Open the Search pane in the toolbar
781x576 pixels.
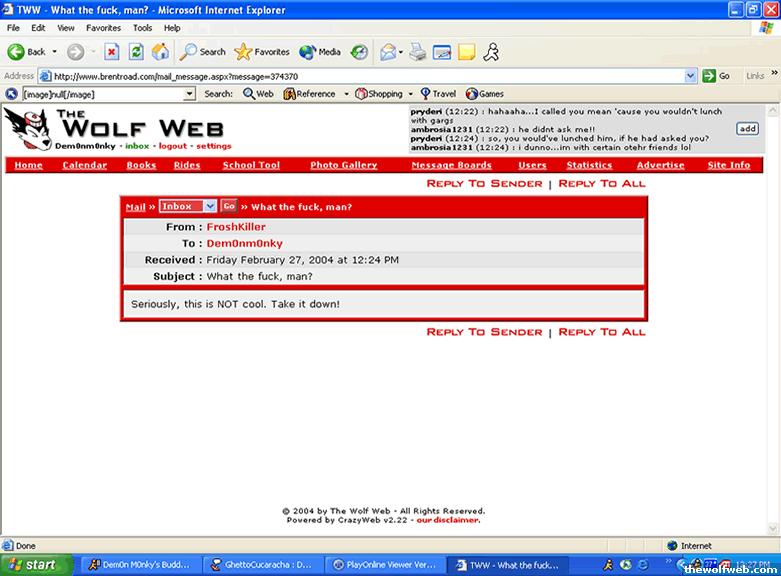203,52
